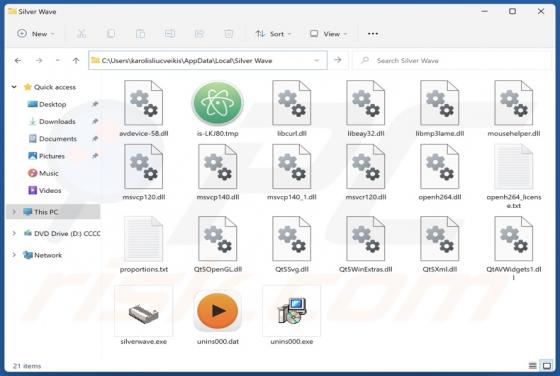Expand the Network node
Screen dimensions: 560x376
pos(14,255)
